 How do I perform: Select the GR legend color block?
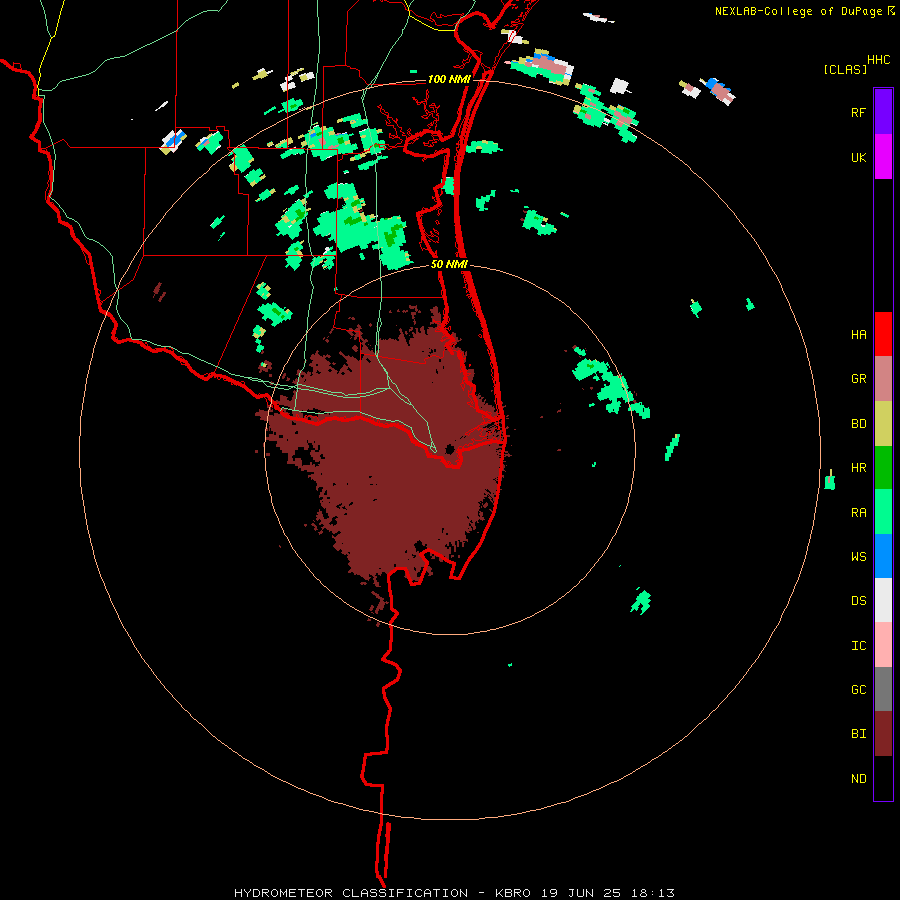click(x=883, y=379)
